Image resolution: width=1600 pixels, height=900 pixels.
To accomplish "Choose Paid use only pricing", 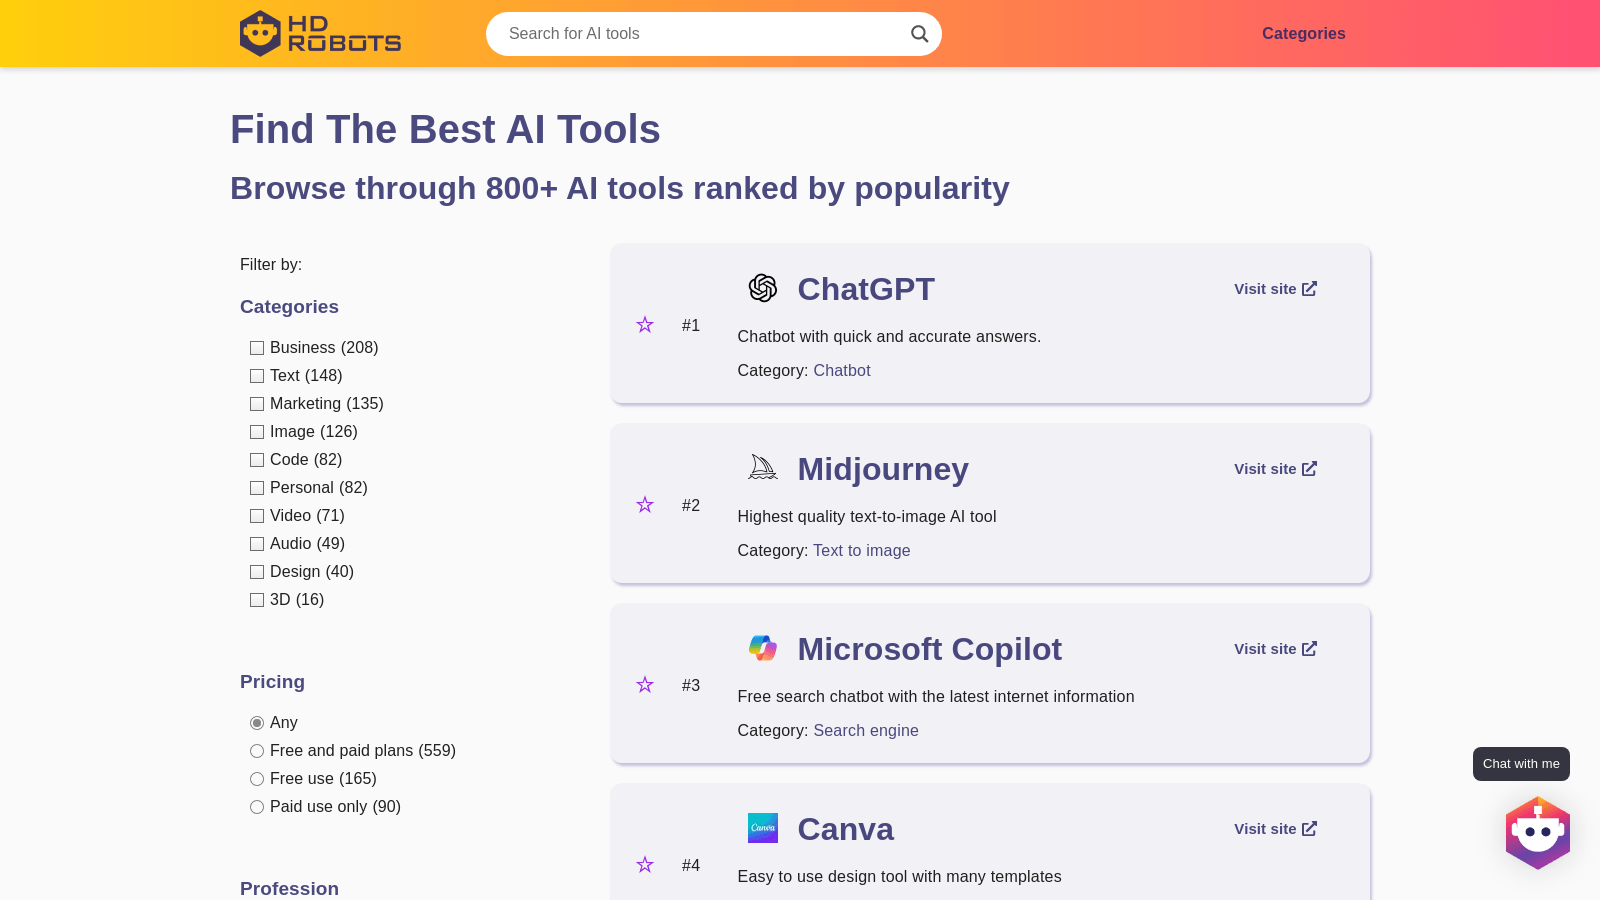I will [257, 807].
